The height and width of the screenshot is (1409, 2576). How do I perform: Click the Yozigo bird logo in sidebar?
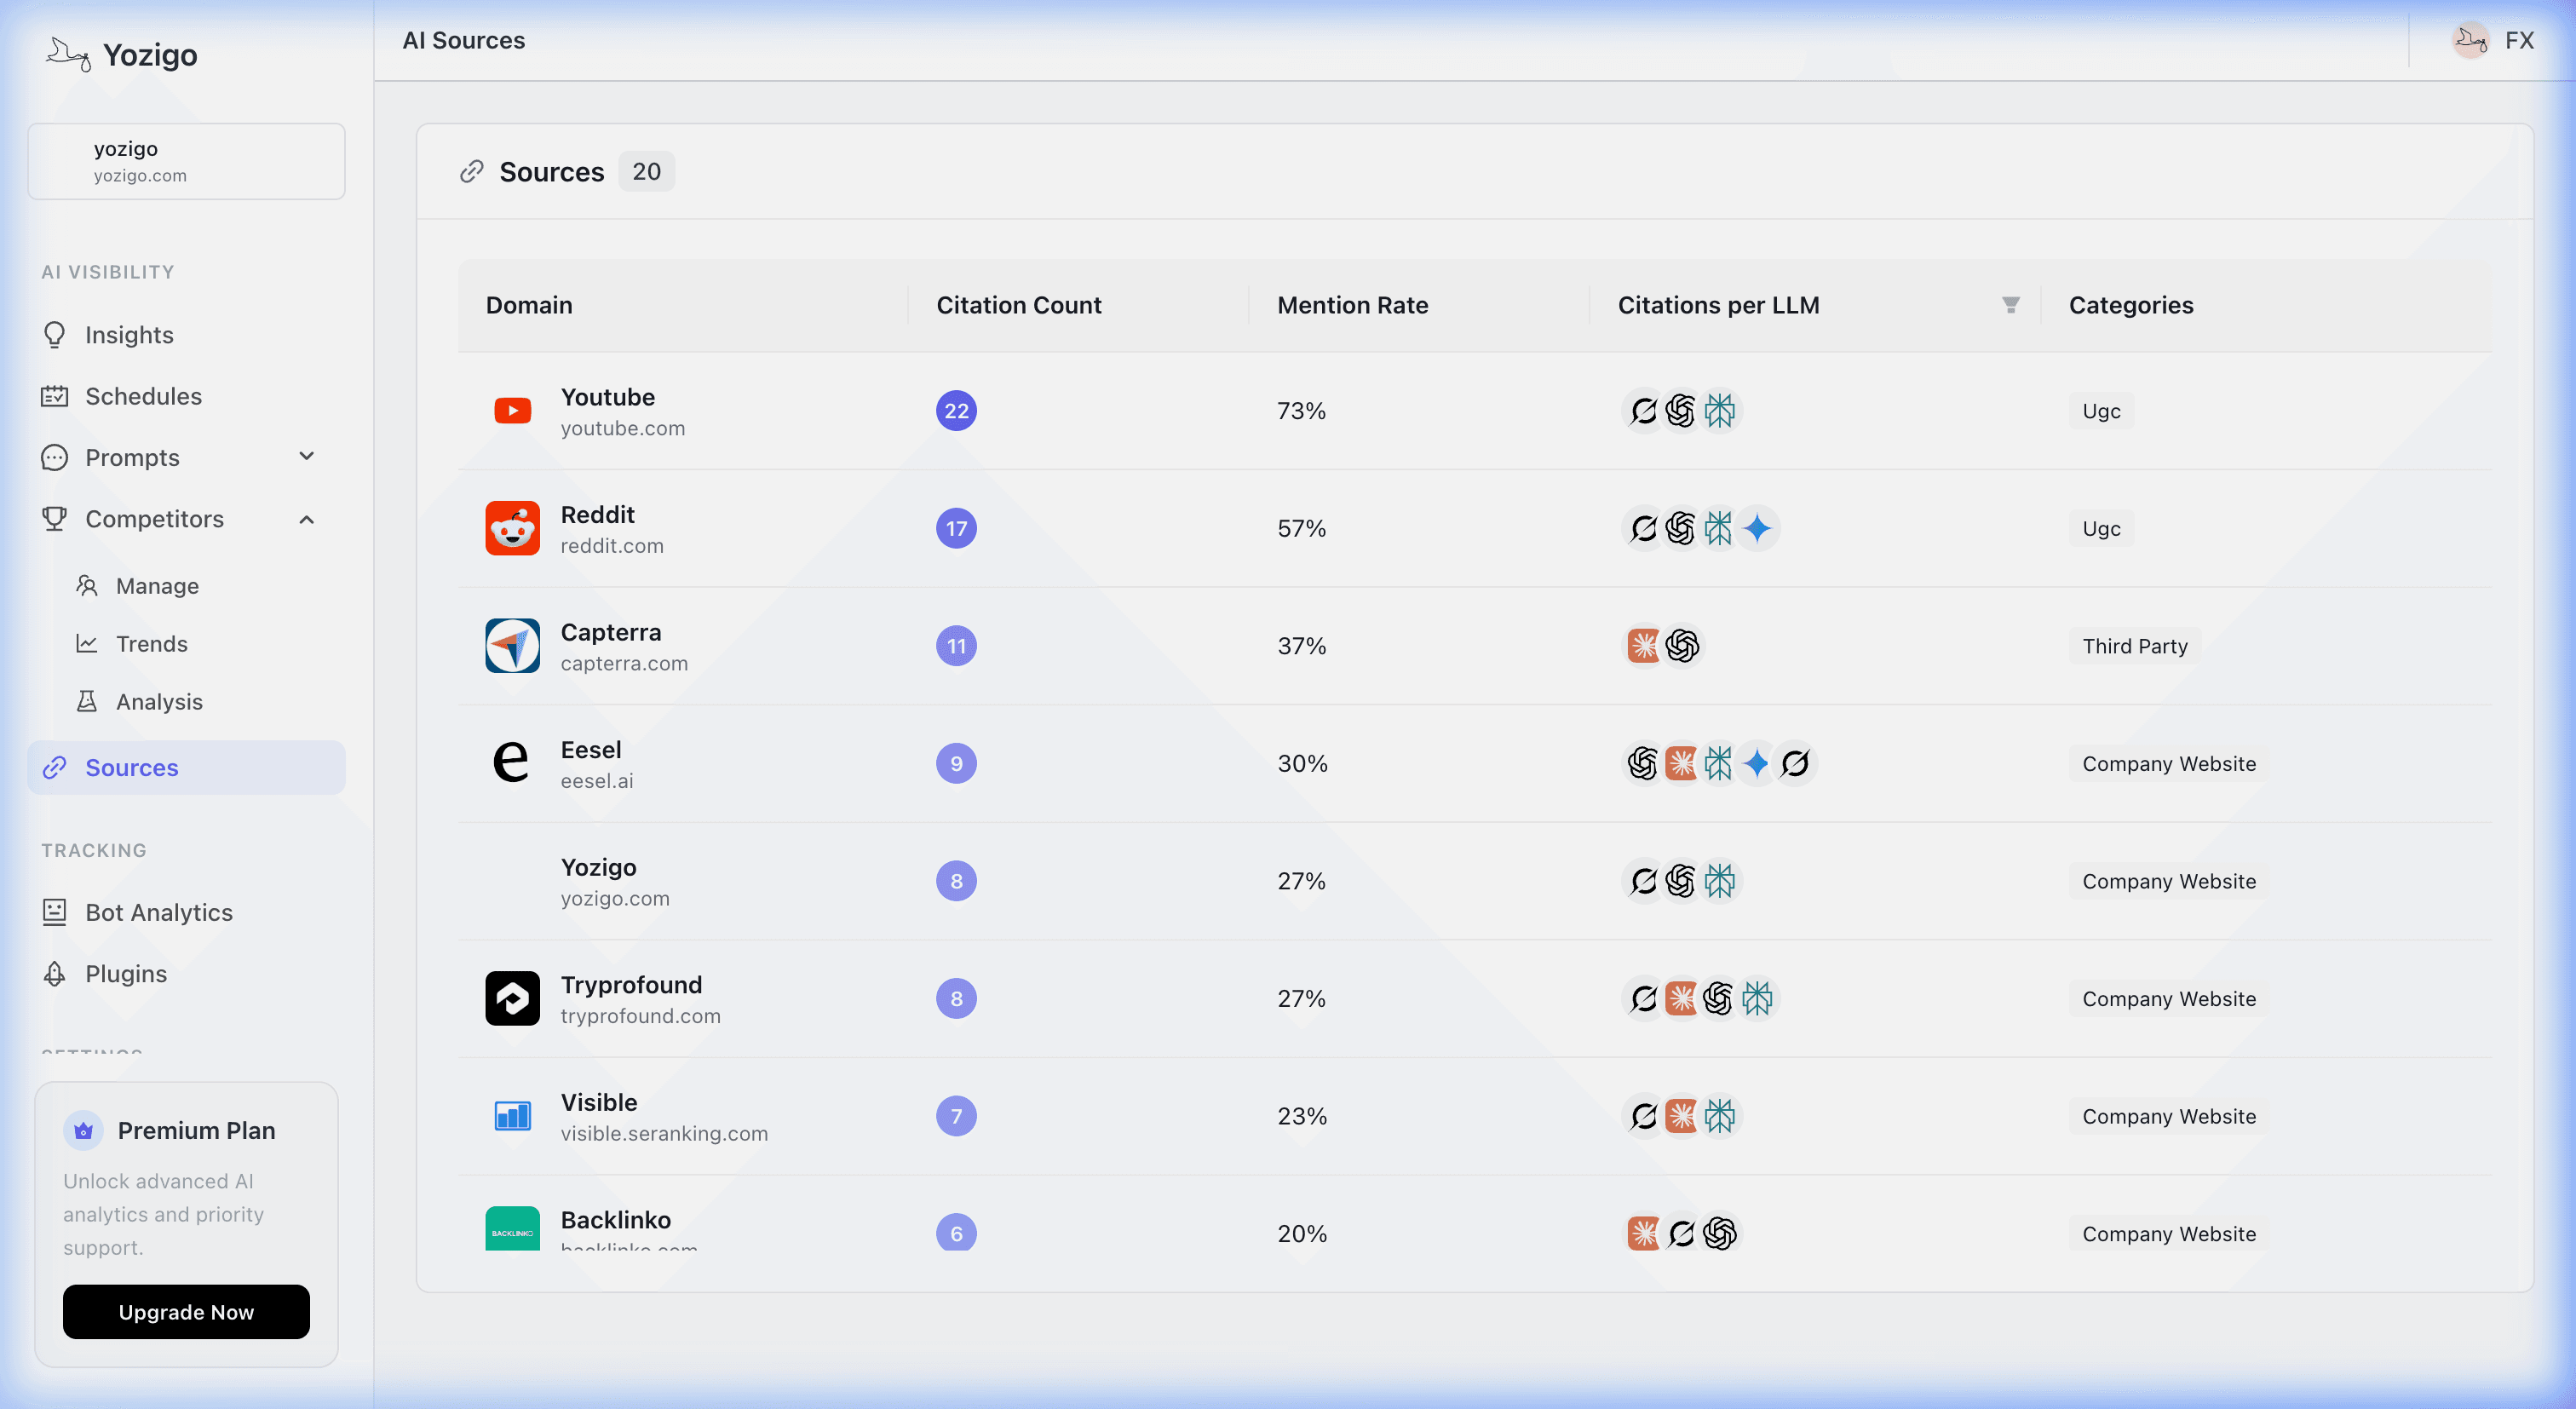(68, 54)
